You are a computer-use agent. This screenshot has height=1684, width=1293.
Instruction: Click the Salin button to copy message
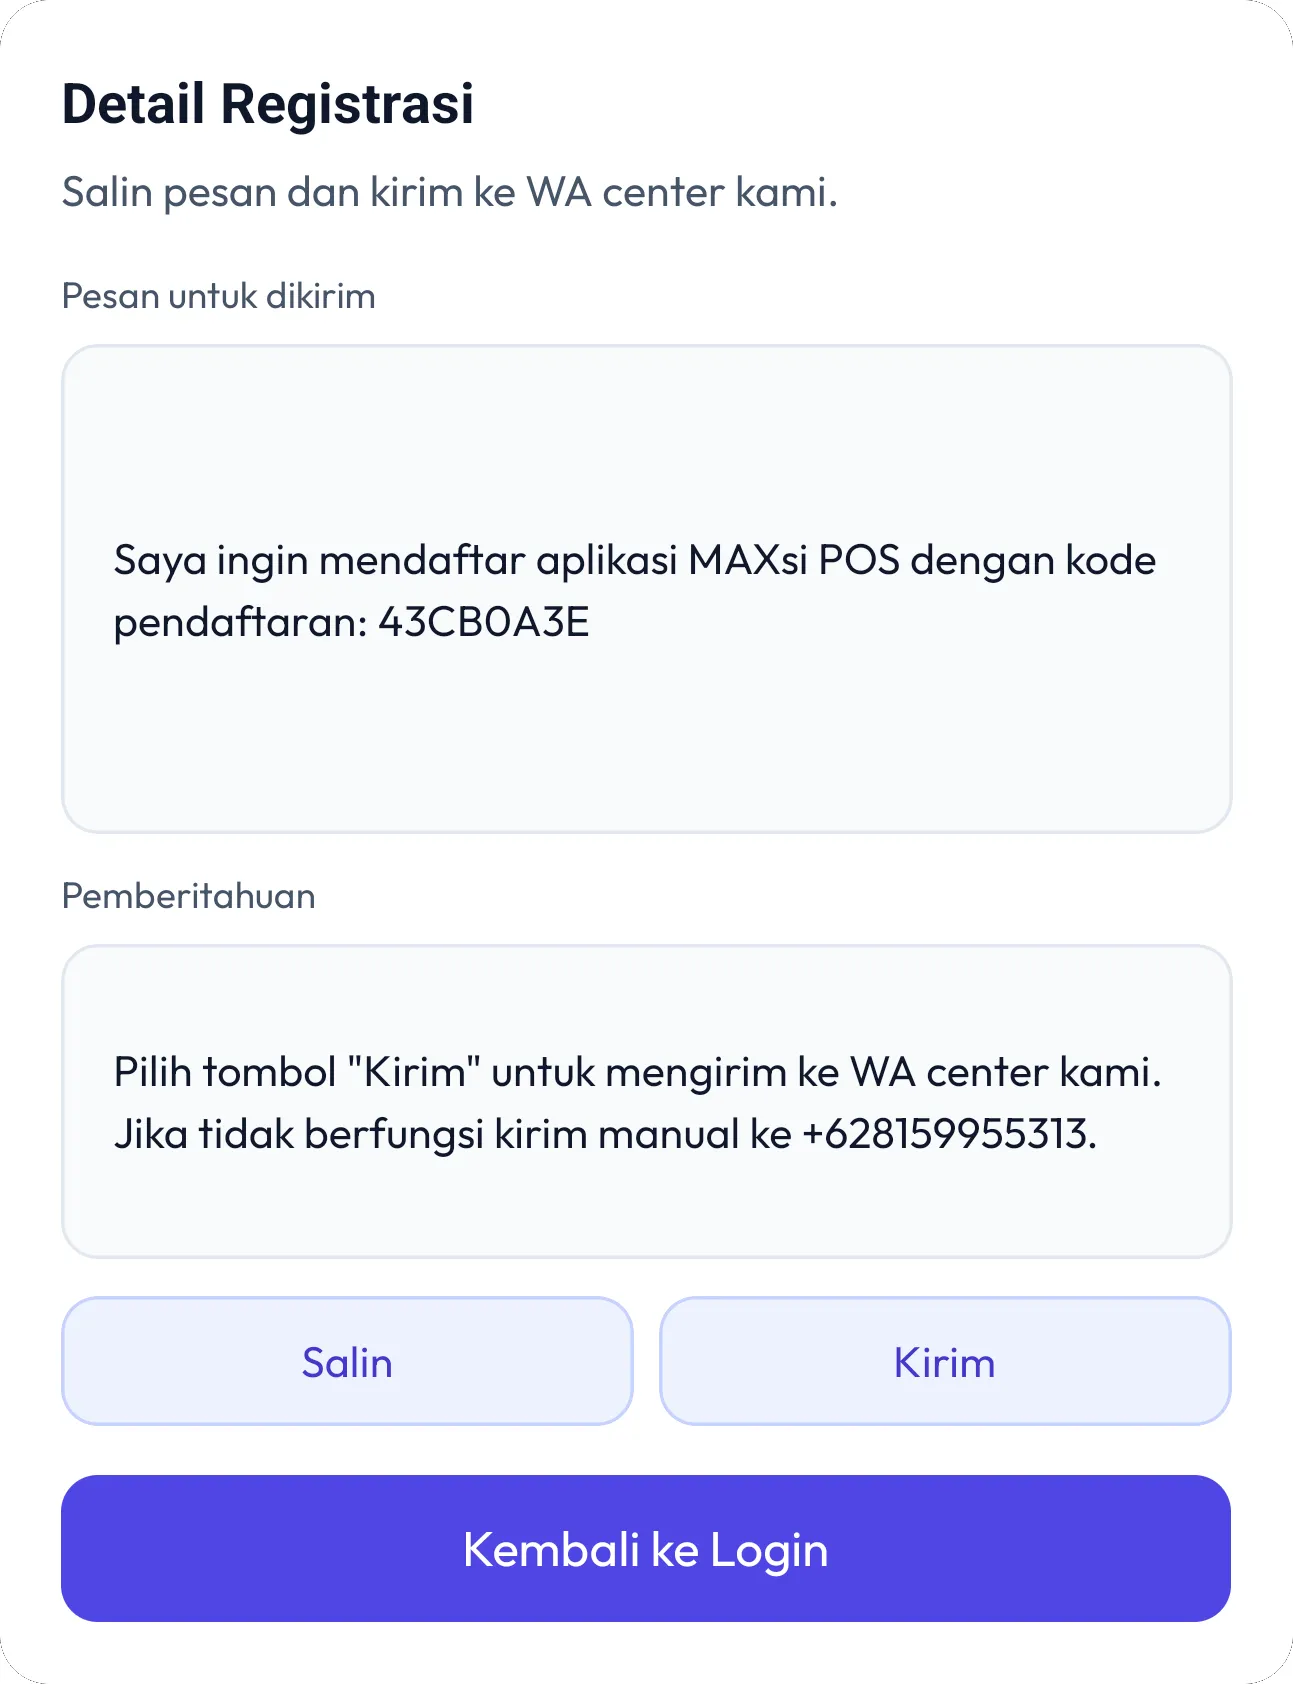[347, 1360]
